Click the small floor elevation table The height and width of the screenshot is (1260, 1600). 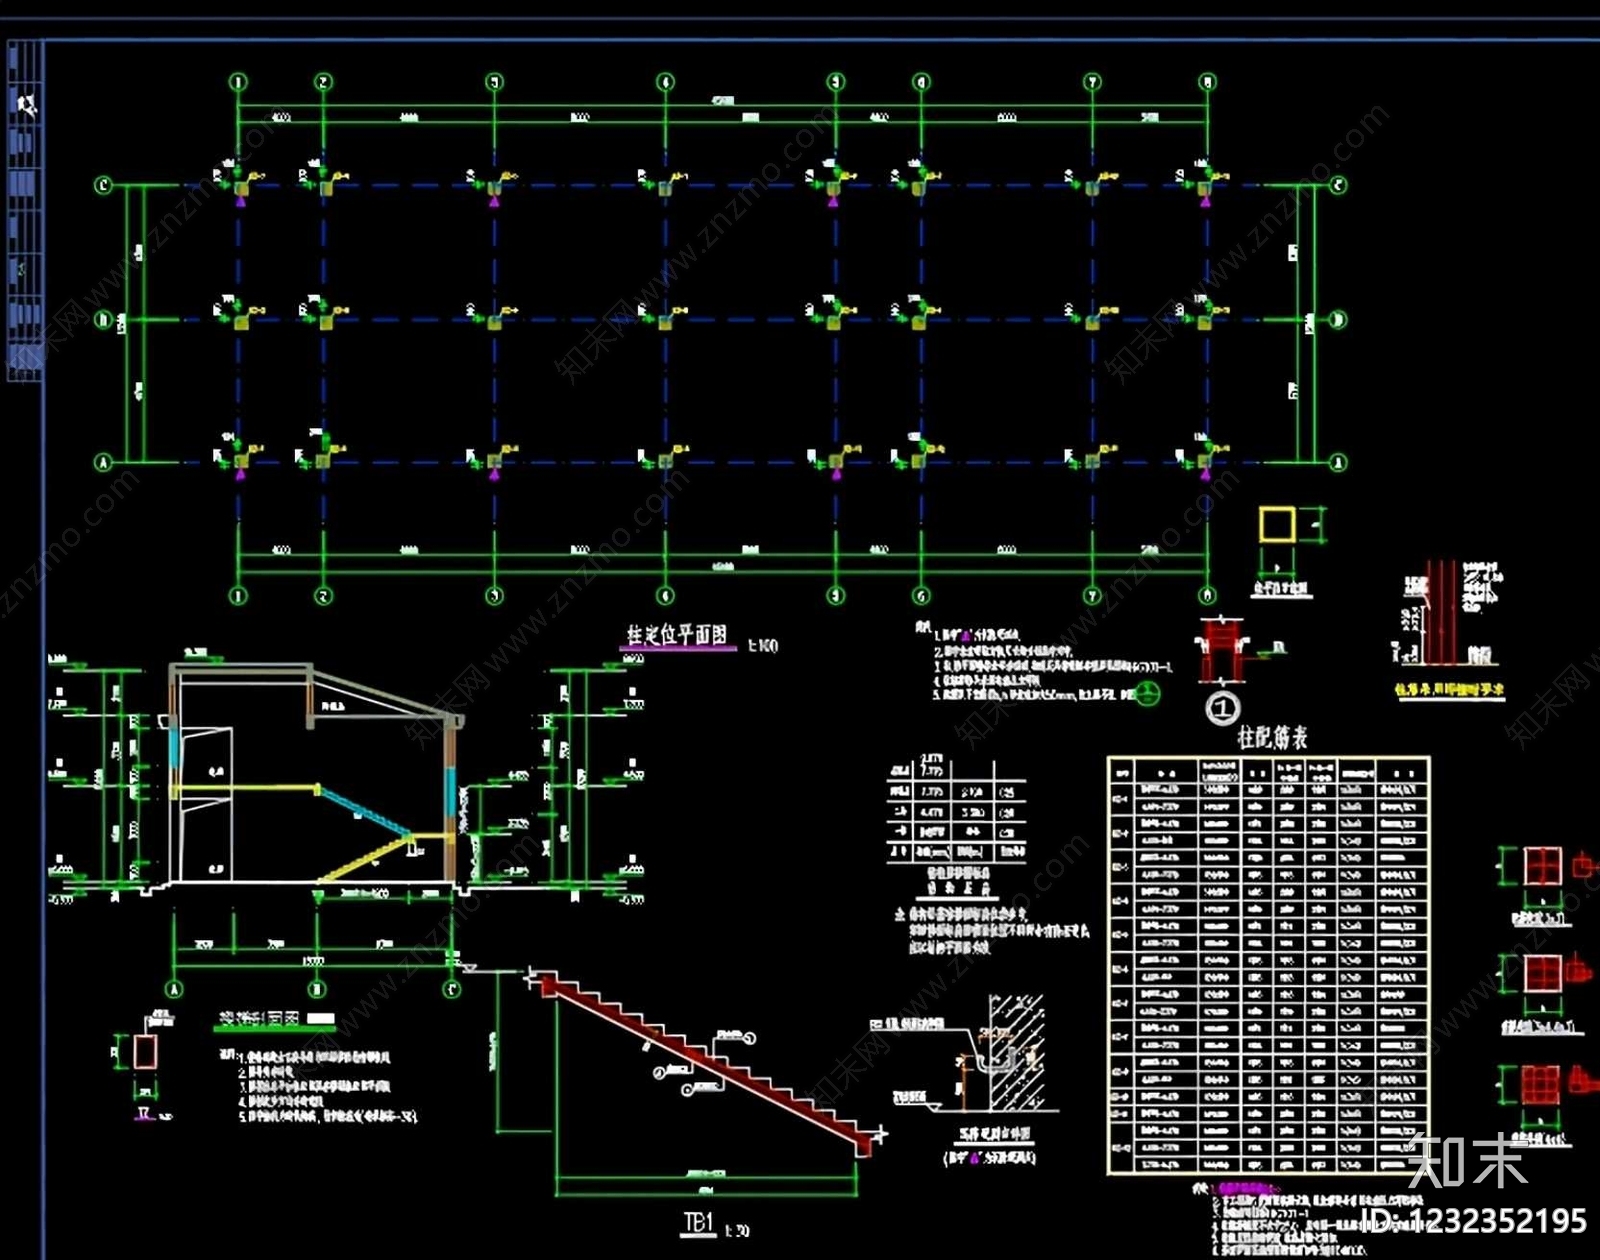point(956,810)
